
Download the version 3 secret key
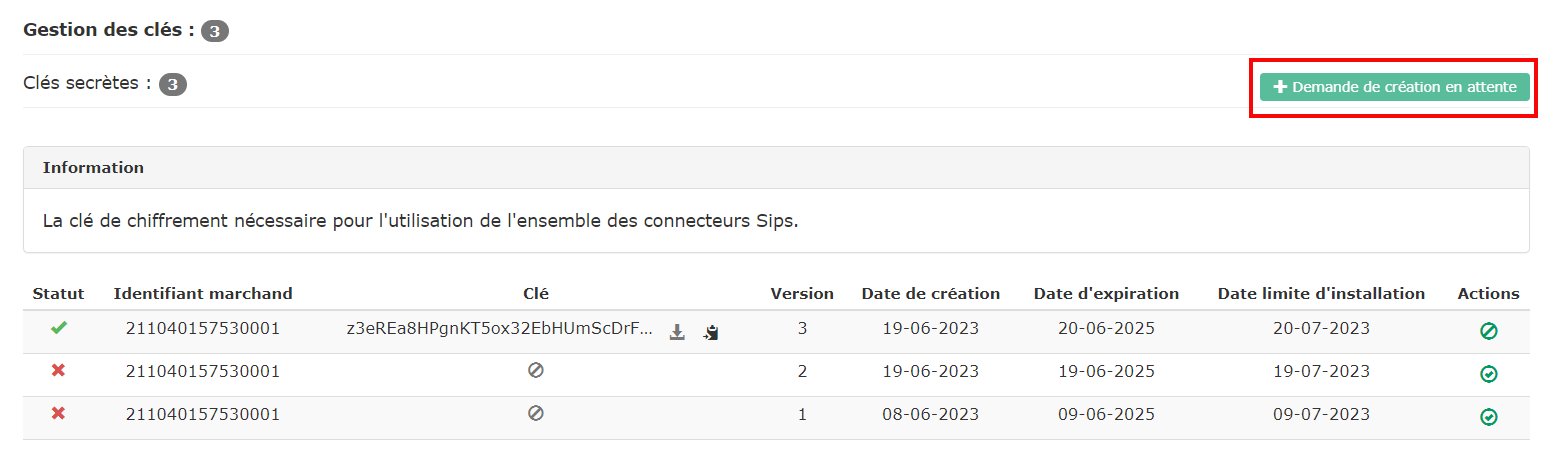click(x=677, y=332)
